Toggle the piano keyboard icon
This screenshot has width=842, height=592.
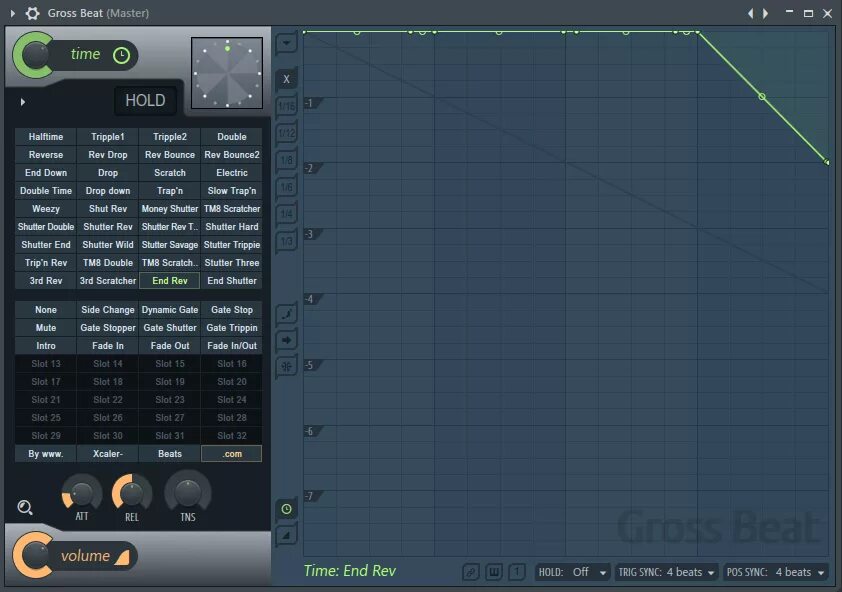(x=493, y=572)
